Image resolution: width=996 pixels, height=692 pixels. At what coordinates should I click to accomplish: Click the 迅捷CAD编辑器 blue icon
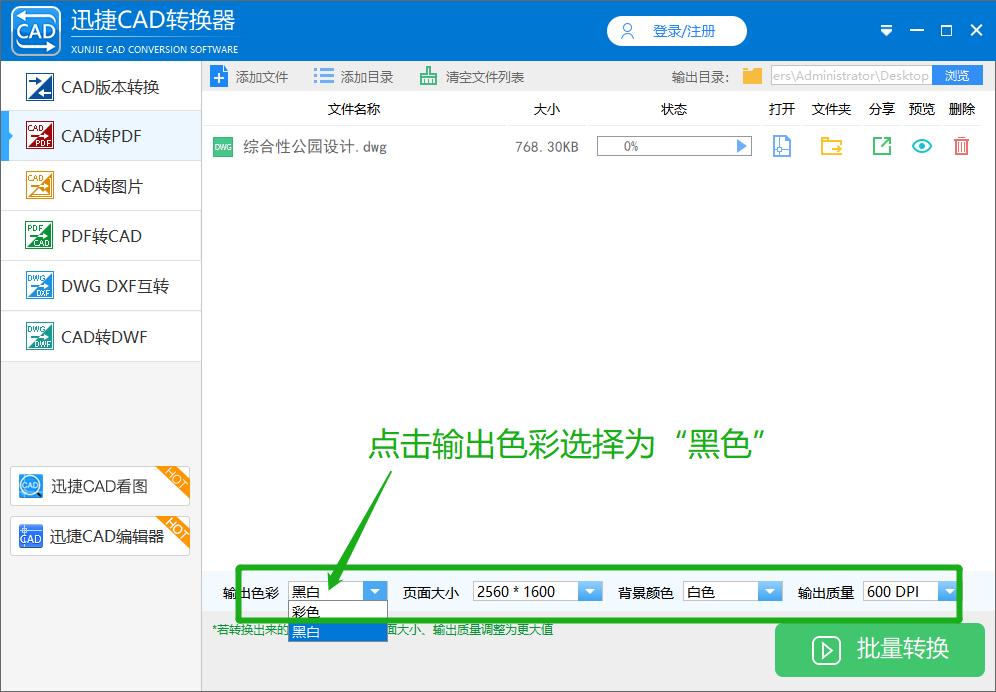(30, 536)
